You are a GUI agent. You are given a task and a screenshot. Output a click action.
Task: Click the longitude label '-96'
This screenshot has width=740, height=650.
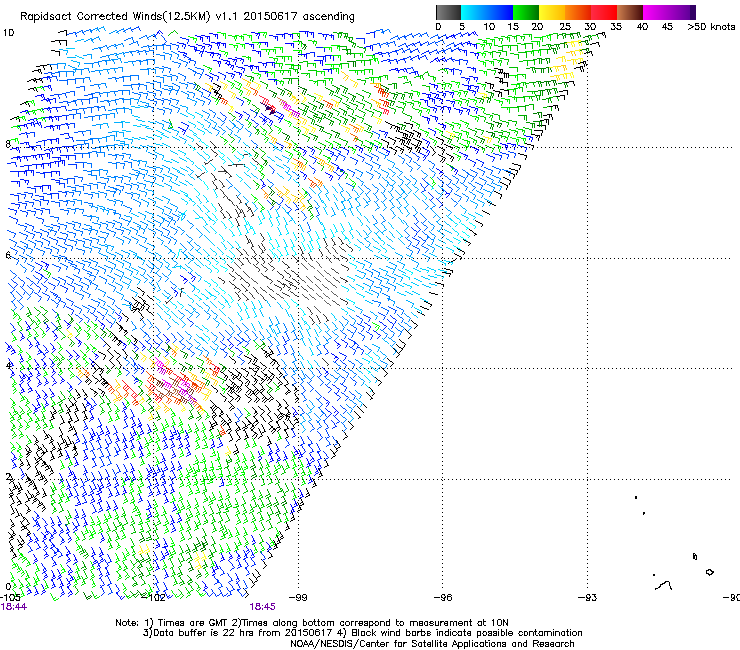pyautogui.click(x=443, y=598)
